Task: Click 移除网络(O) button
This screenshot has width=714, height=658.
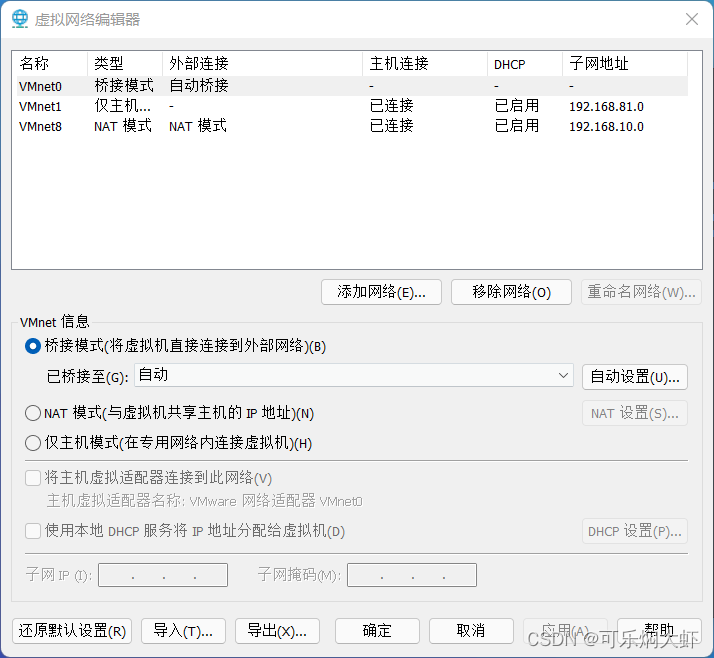Action: [511, 292]
